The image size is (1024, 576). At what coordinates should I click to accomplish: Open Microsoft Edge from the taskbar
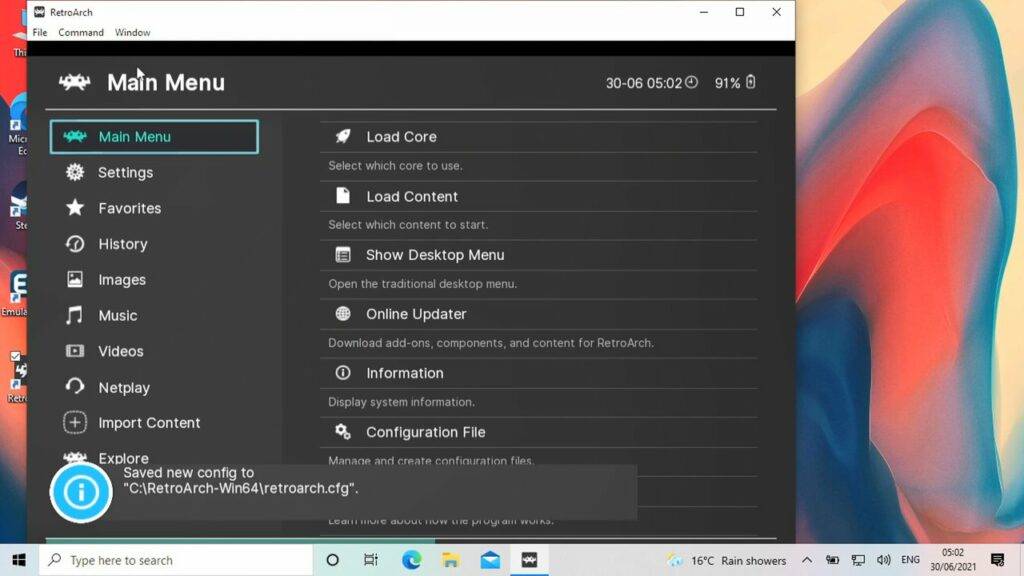(x=411, y=560)
